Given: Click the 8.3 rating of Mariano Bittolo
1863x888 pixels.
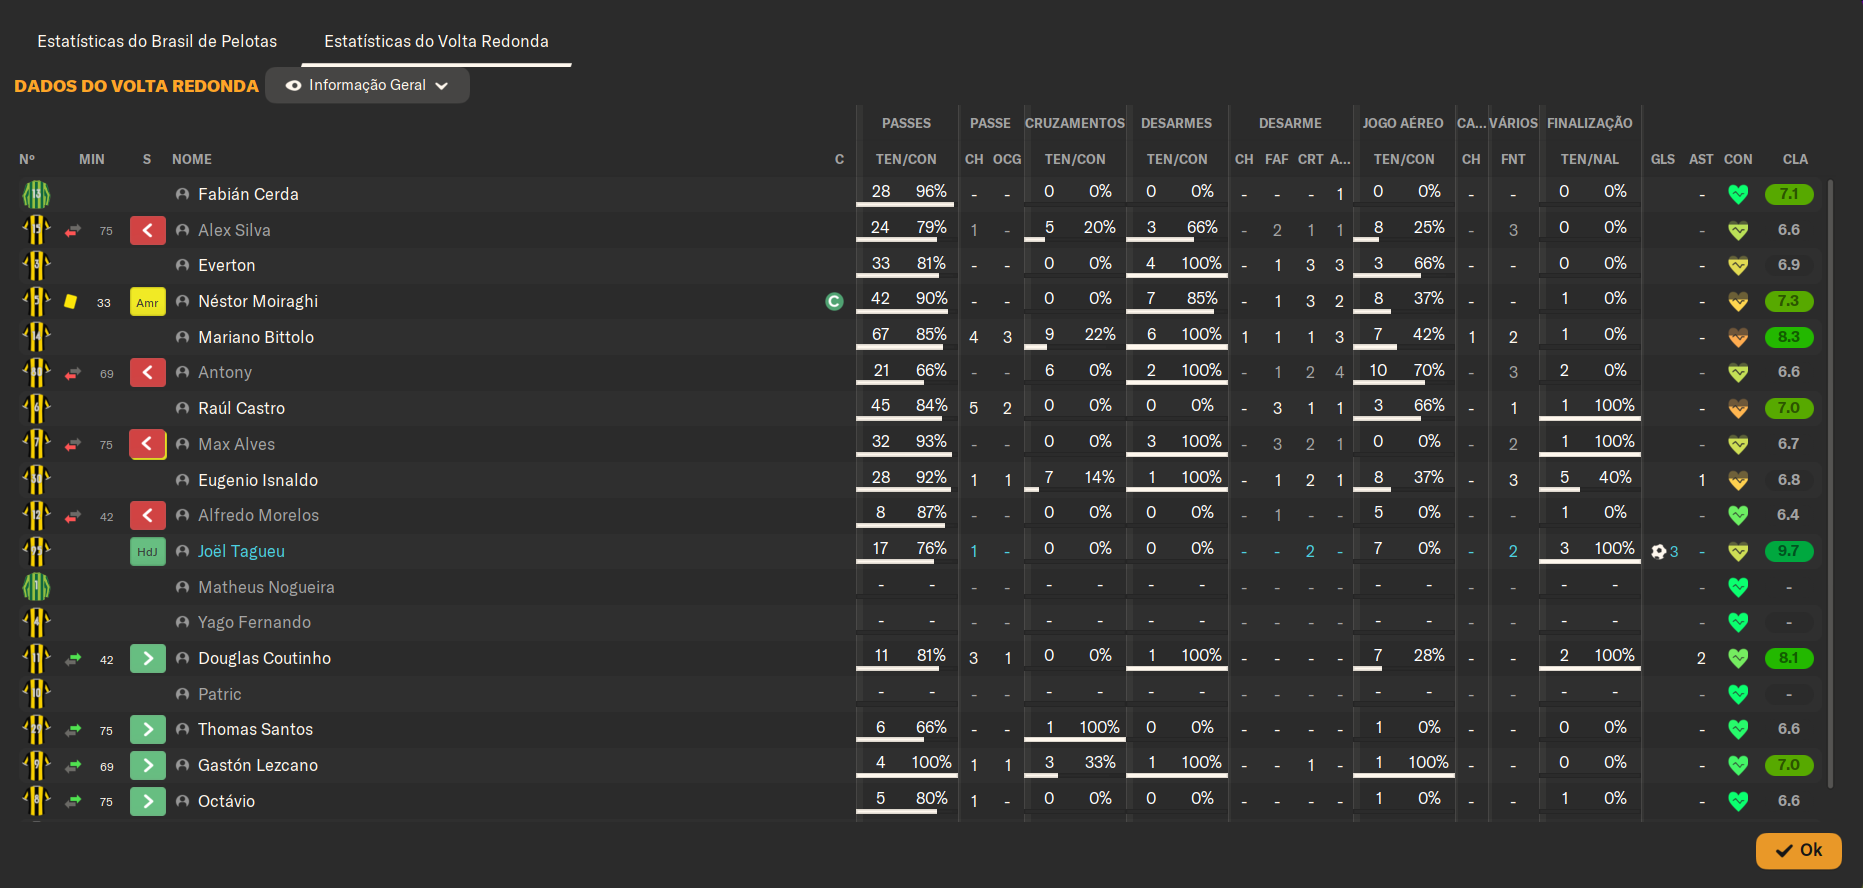Looking at the screenshot, I should [1789, 337].
